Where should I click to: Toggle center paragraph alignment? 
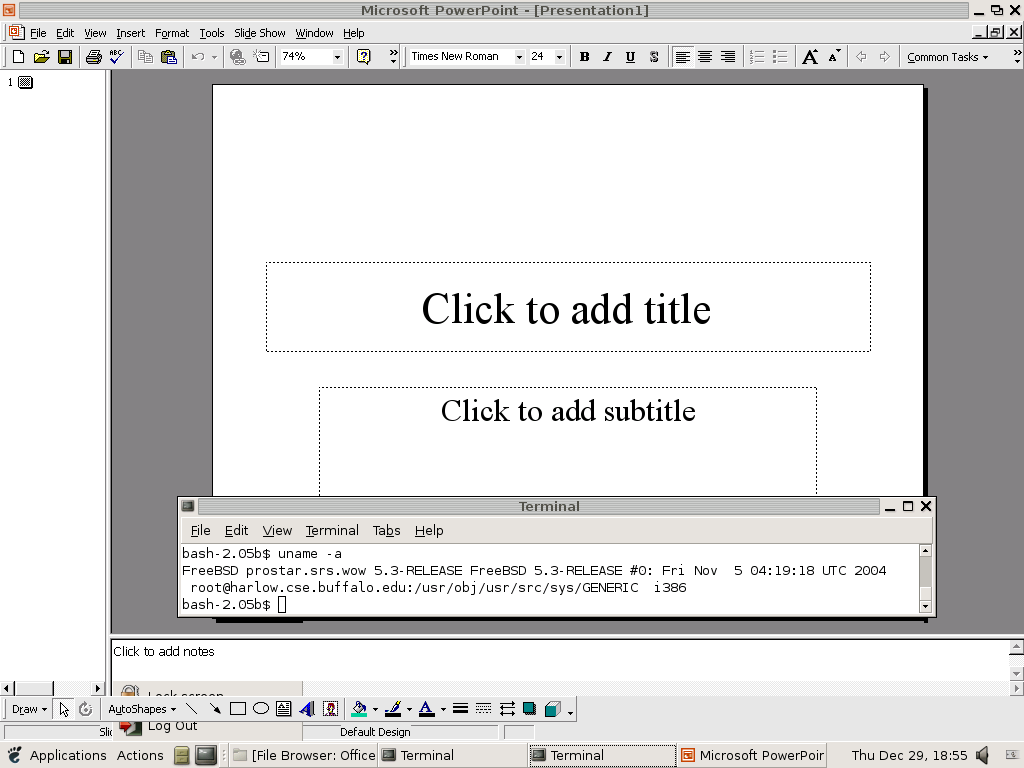point(705,56)
